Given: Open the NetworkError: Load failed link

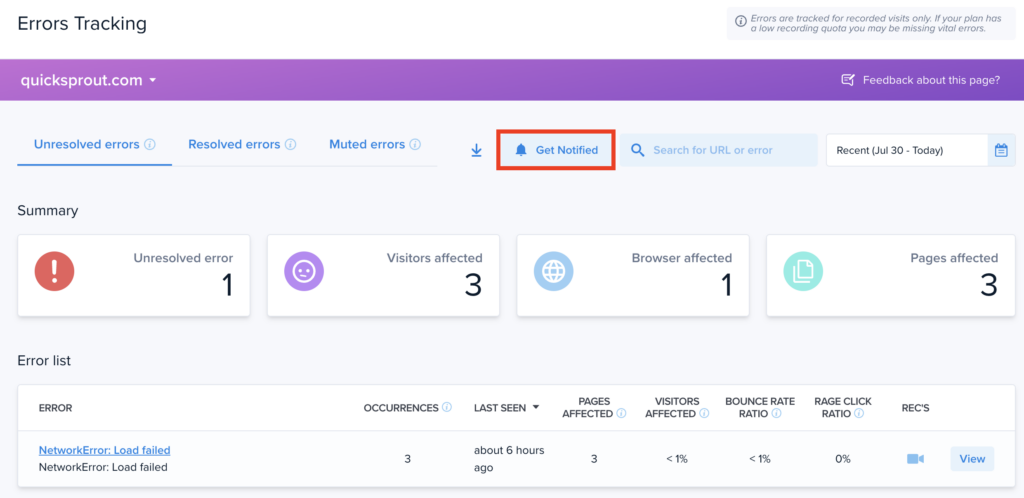Looking at the screenshot, I should (104, 450).
